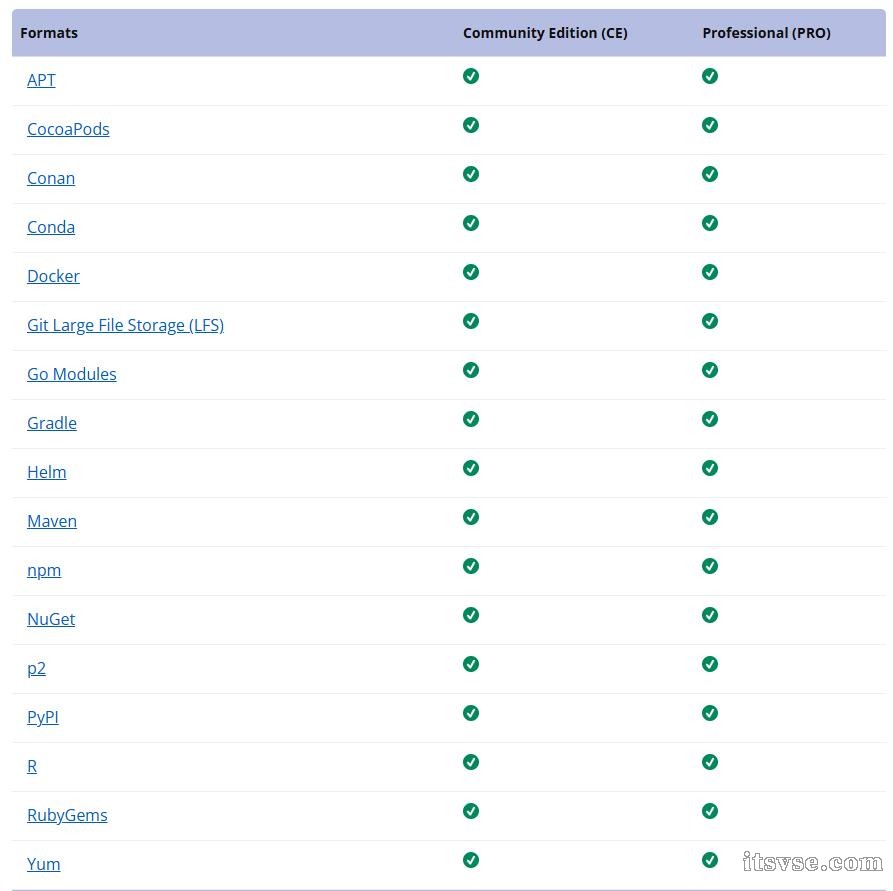
Task: Click the Professional checkmark for PyPI
Action: coord(710,713)
